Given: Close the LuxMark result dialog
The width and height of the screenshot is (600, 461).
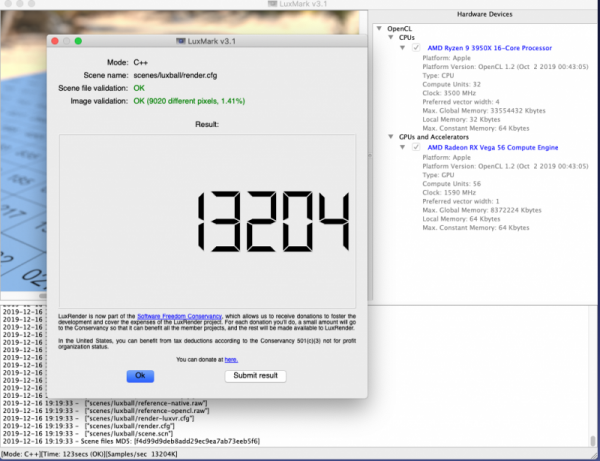Looking at the screenshot, I should pyautogui.click(x=55, y=41).
